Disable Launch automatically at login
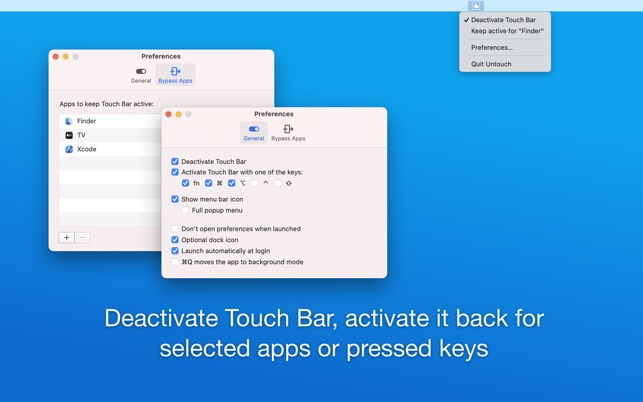 pos(175,251)
